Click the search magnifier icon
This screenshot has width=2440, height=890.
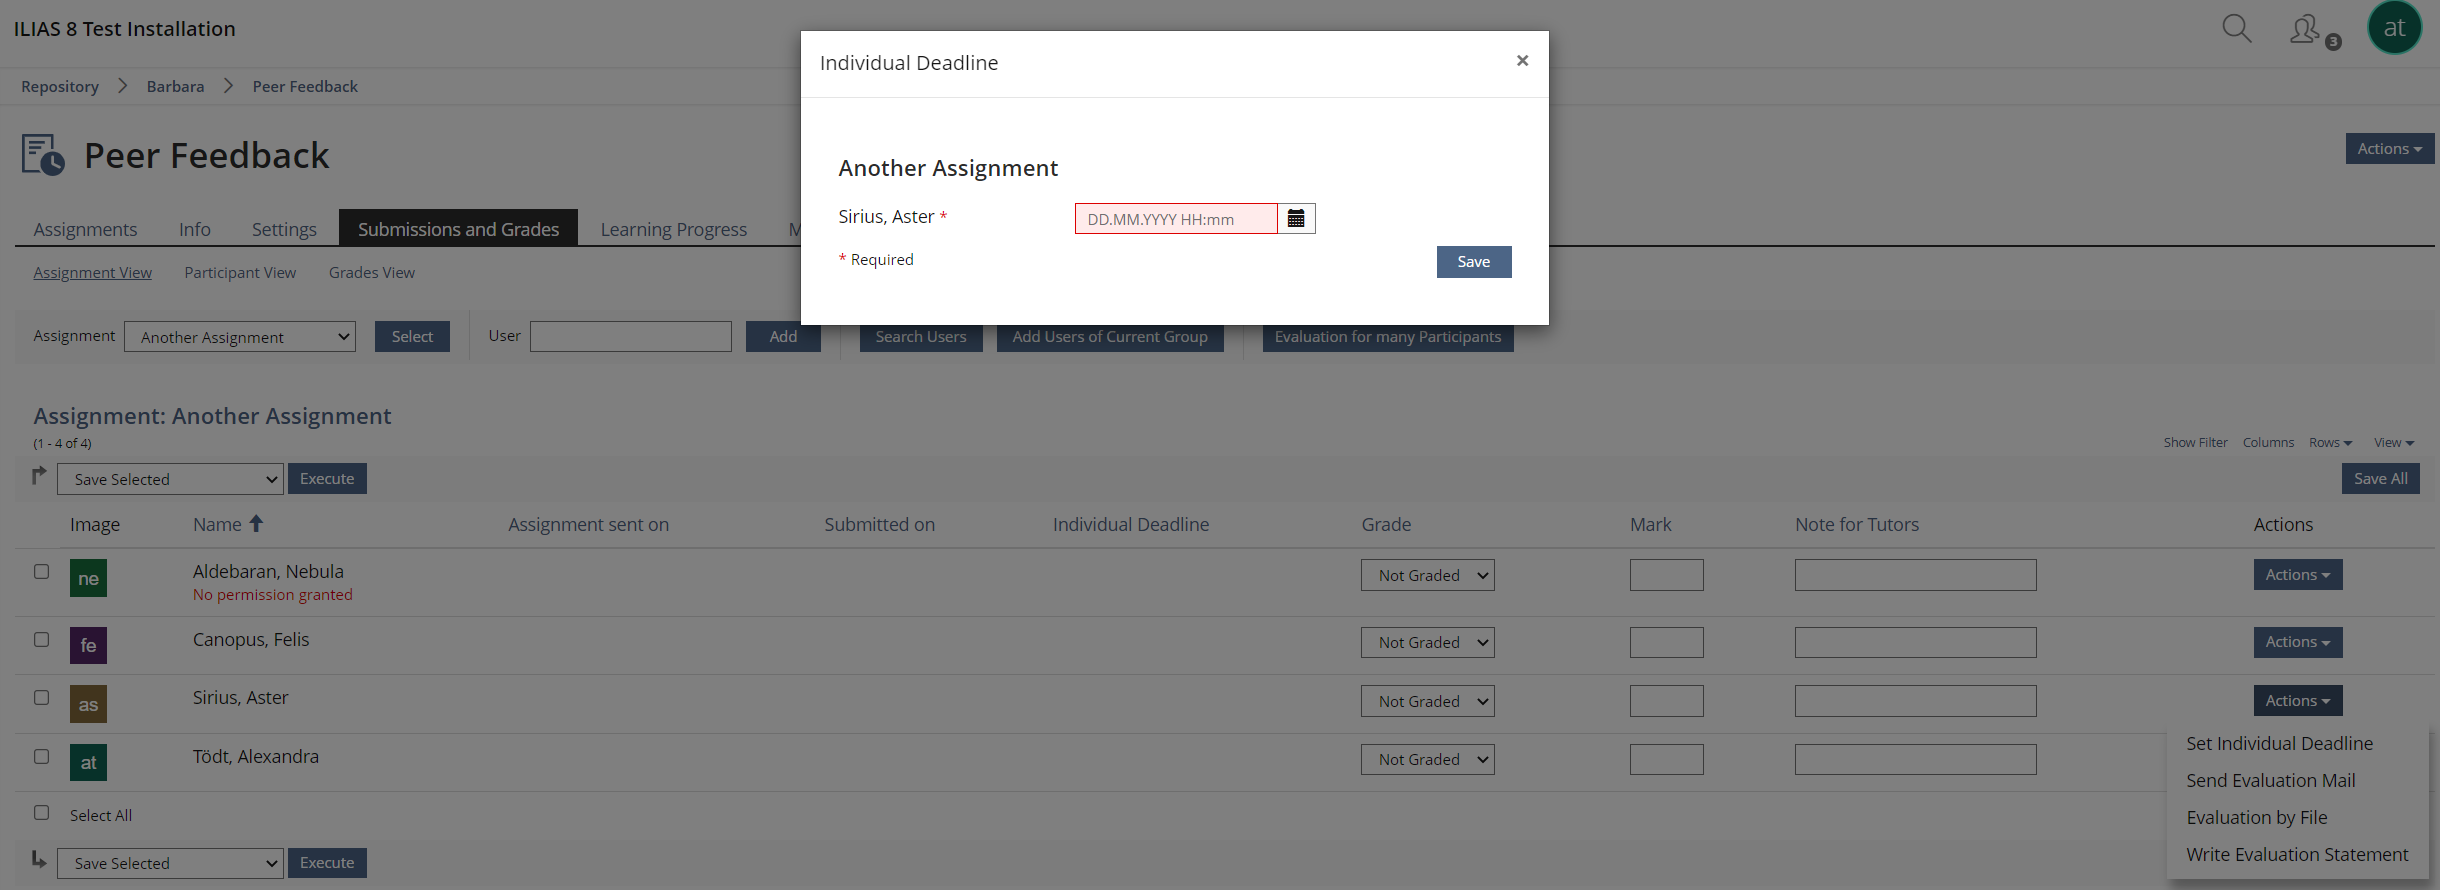pos(2236,28)
